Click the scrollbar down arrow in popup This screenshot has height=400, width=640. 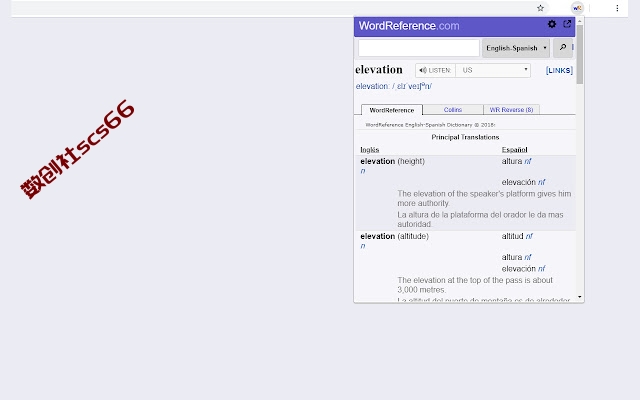(x=580, y=297)
